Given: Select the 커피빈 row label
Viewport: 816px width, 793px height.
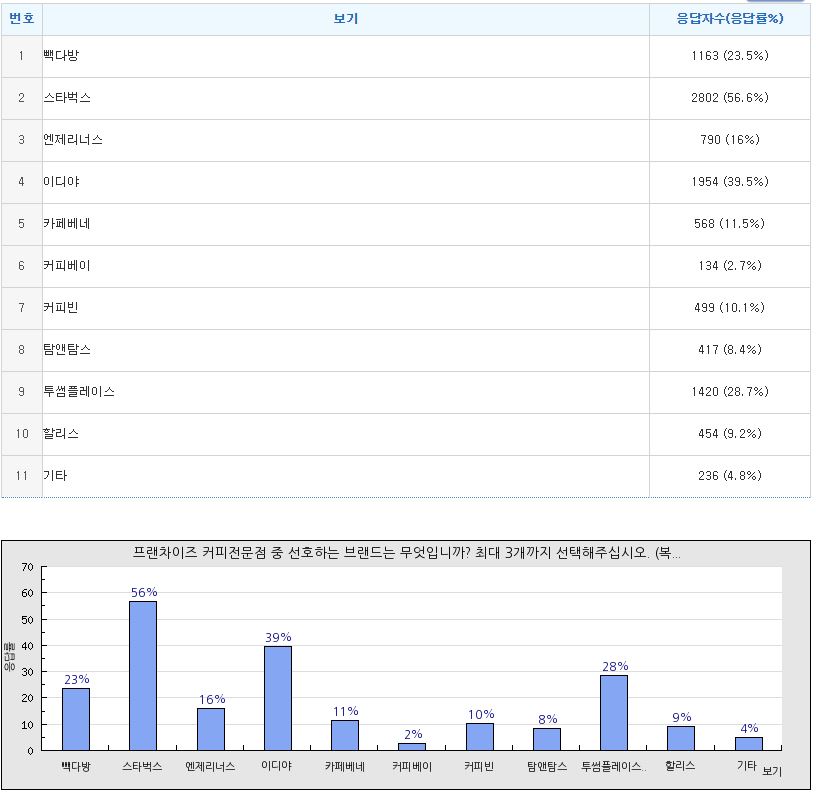Looking at the screenshot, I should coord(60,308).
